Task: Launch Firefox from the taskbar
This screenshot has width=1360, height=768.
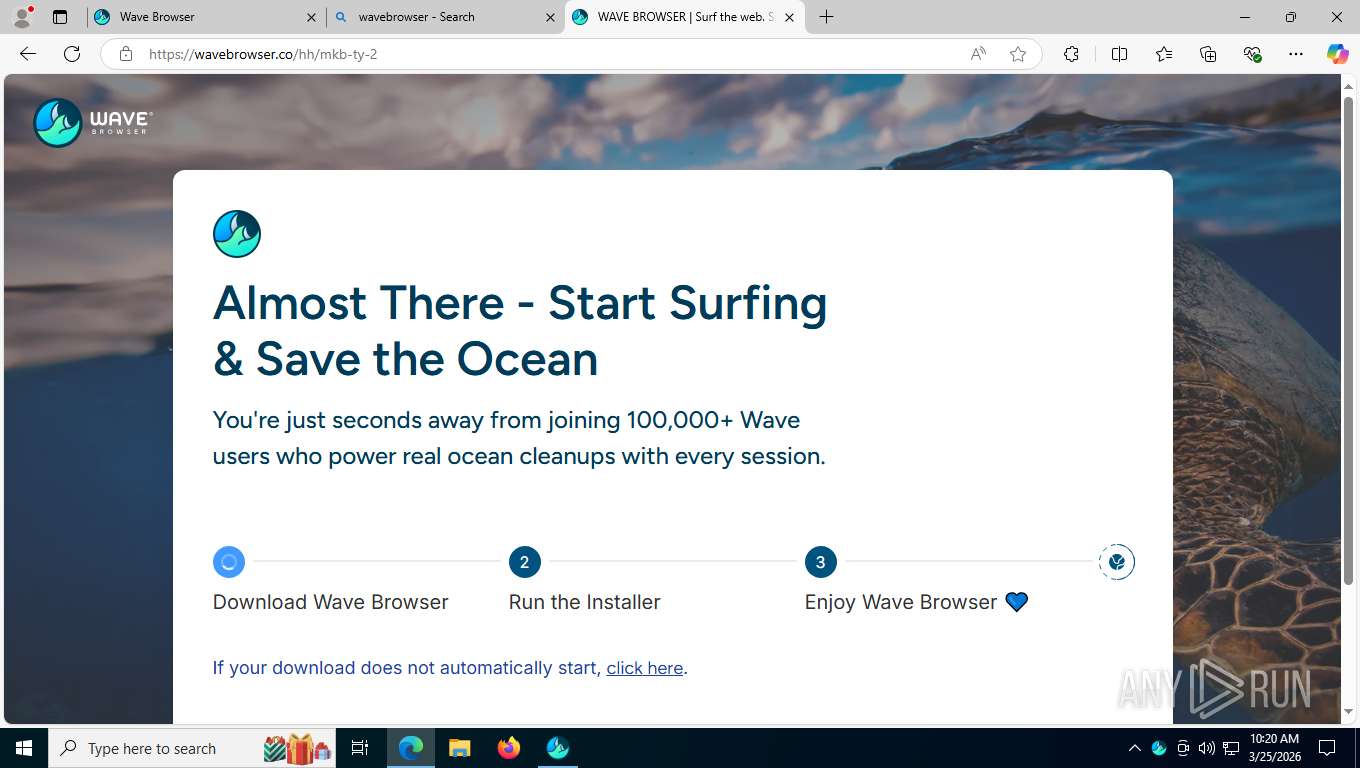Action: (508, 748)
